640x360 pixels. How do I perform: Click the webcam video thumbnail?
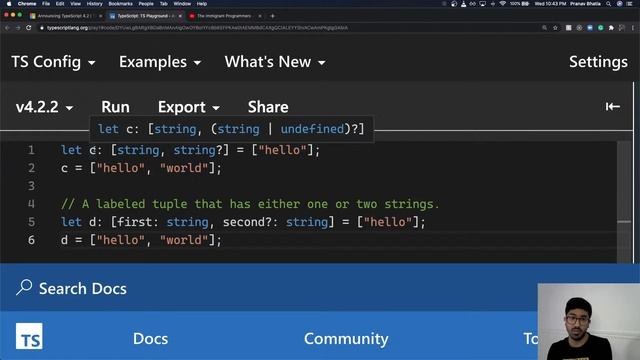pos(589,322)
